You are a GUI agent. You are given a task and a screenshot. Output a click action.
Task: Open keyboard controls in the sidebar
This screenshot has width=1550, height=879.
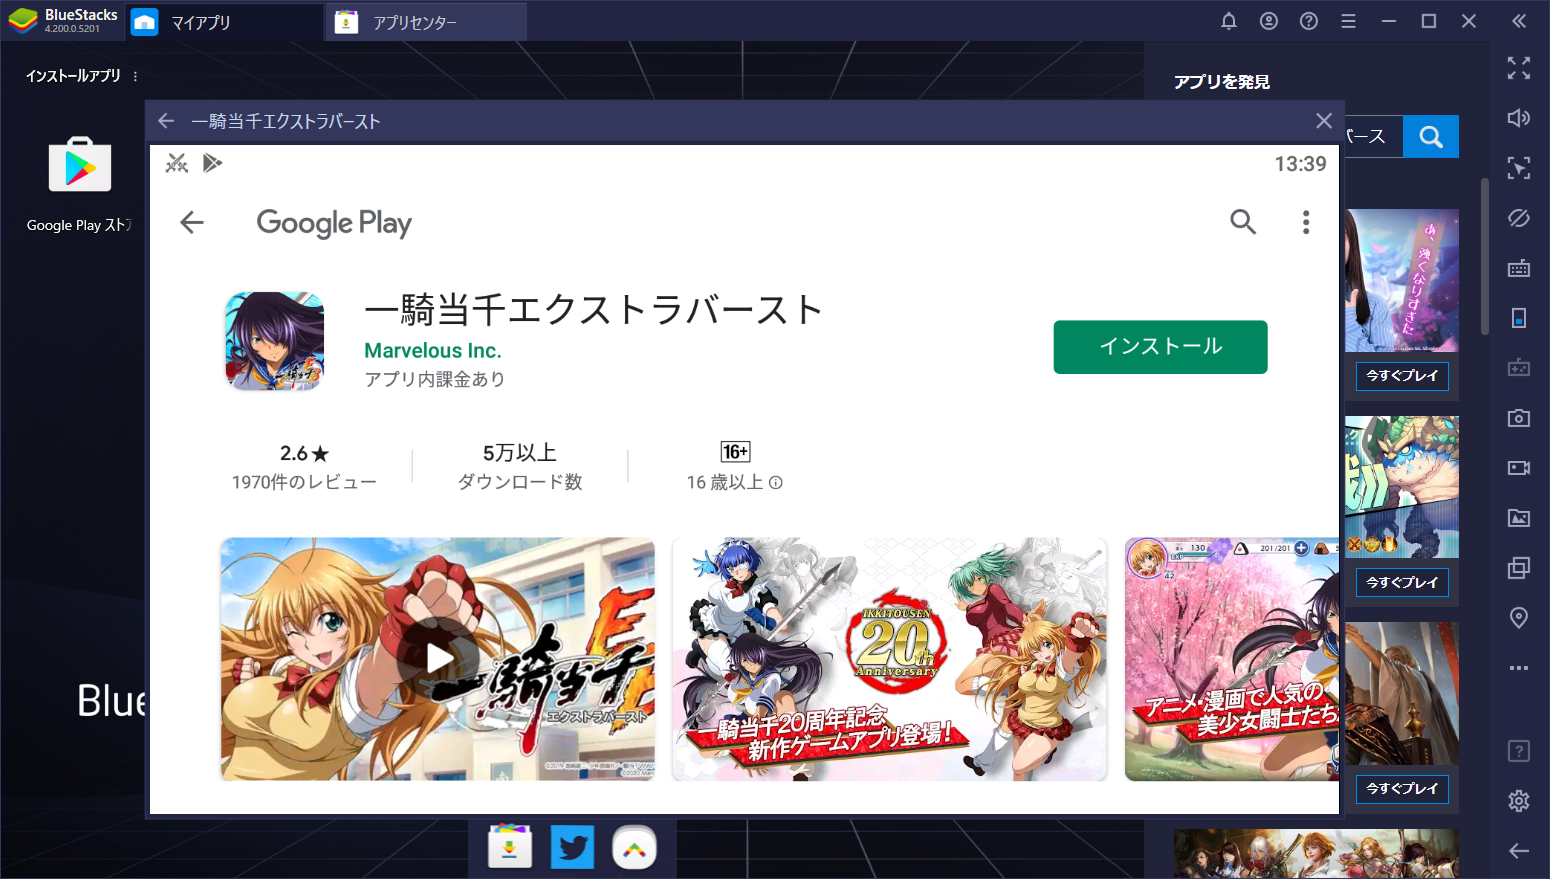point(1519,268)
